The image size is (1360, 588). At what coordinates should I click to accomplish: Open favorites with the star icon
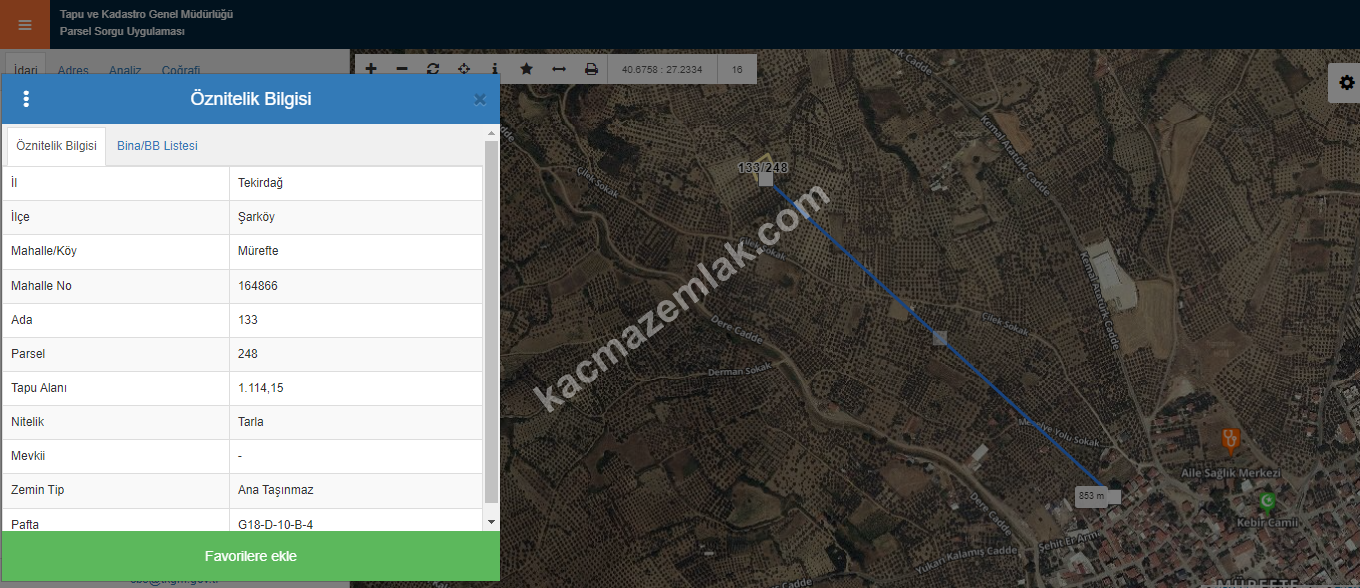click(527, 69)
